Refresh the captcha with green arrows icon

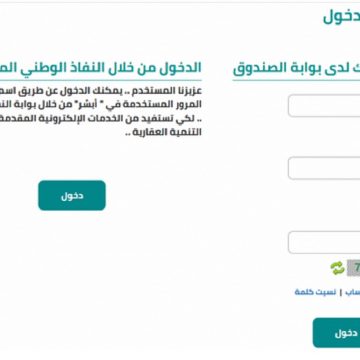[337, 268]
